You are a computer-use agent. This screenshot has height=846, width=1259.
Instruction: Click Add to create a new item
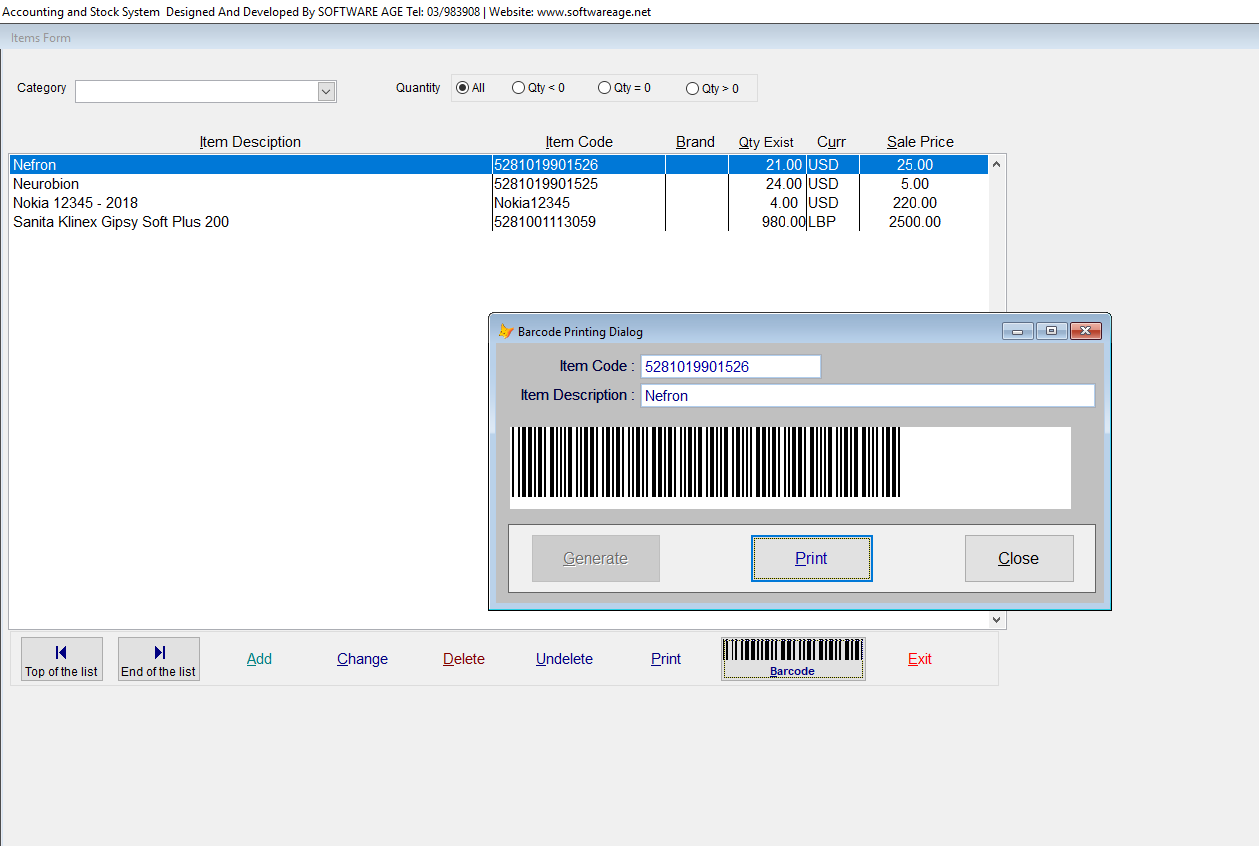(259, 658)
